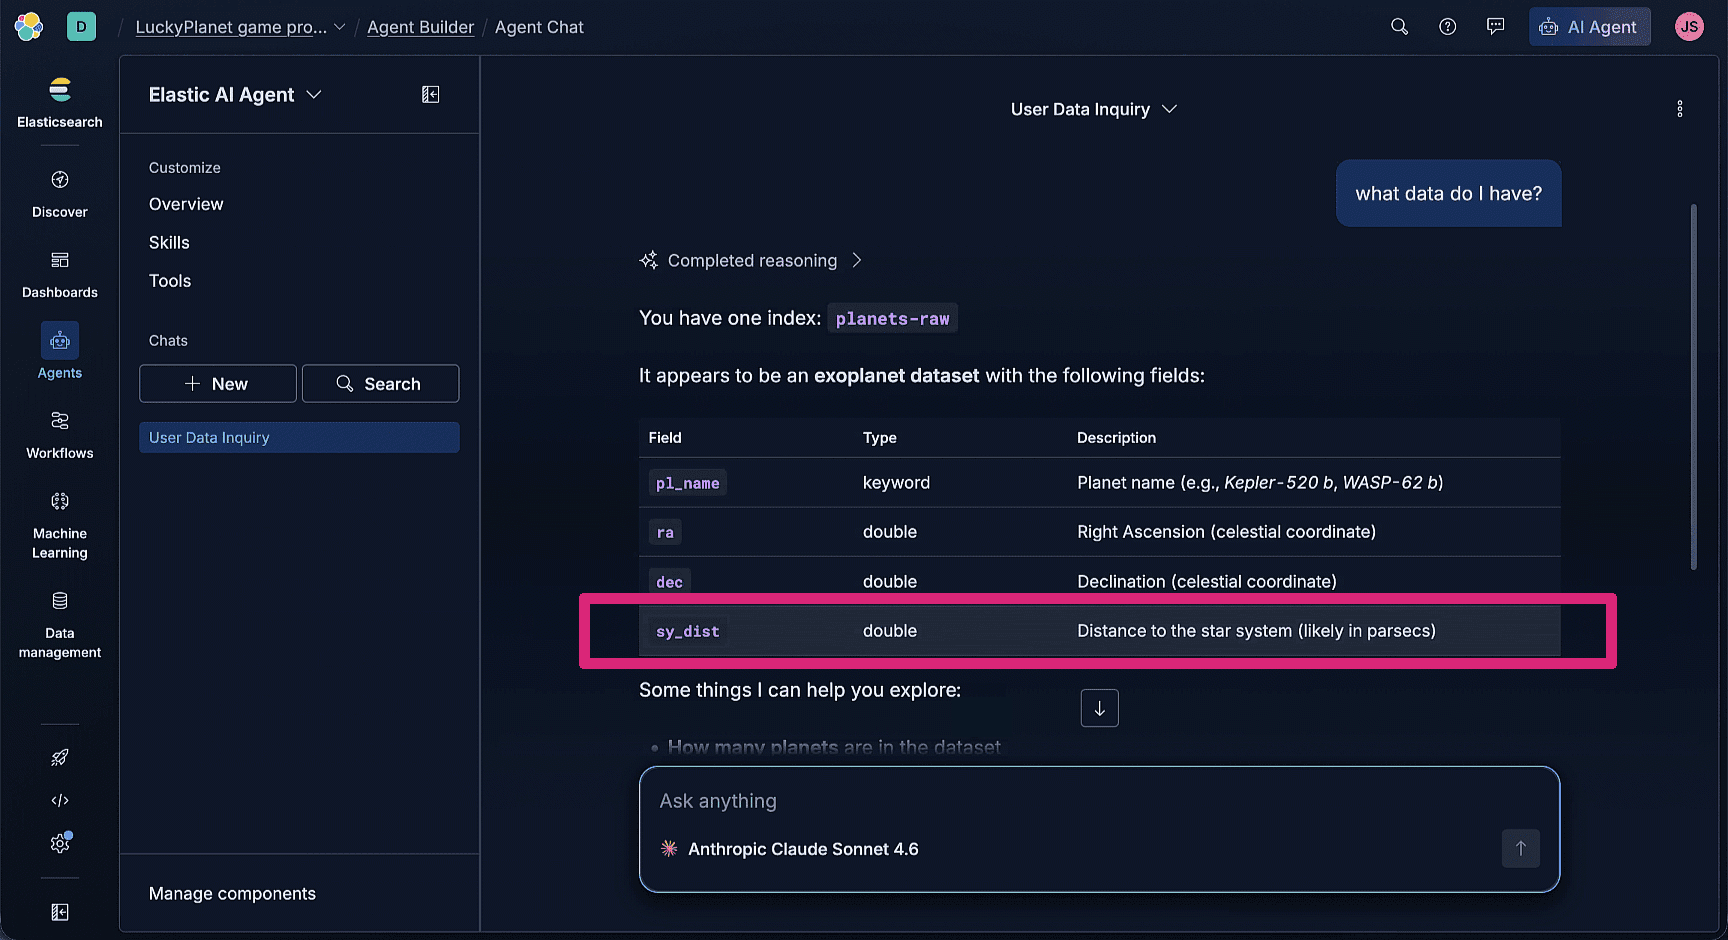Viewport: 1728px width, 940px height.
Task: Click the Search chats button
Action: pyautogui.click(x=380, y=384)
